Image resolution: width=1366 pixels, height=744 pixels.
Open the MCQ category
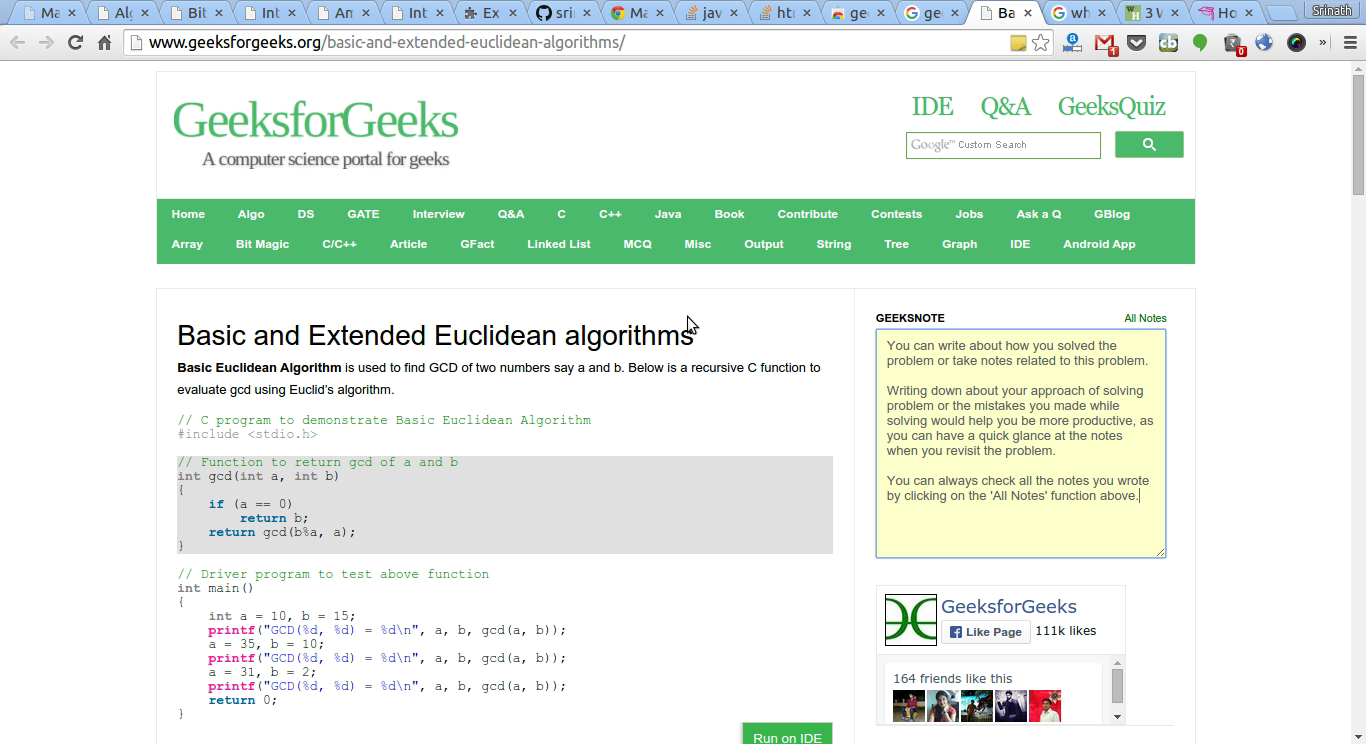click(x=637, y=244)
